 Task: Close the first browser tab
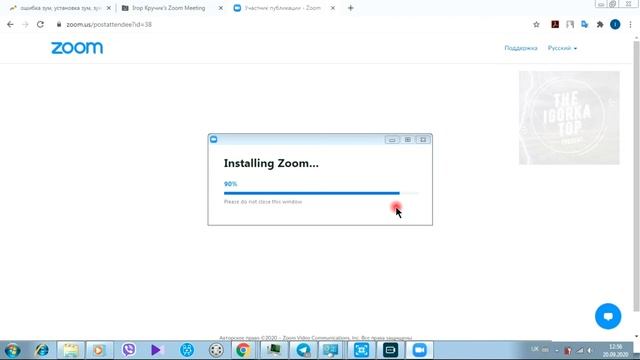coord(109,8)
